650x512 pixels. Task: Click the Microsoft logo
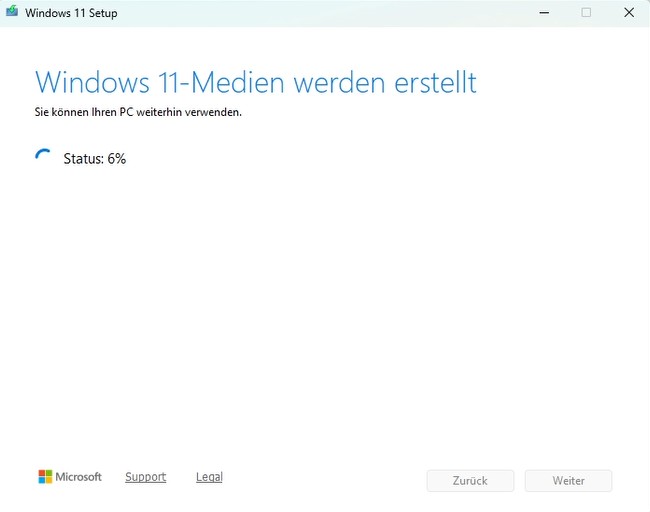tap(70, 477)
